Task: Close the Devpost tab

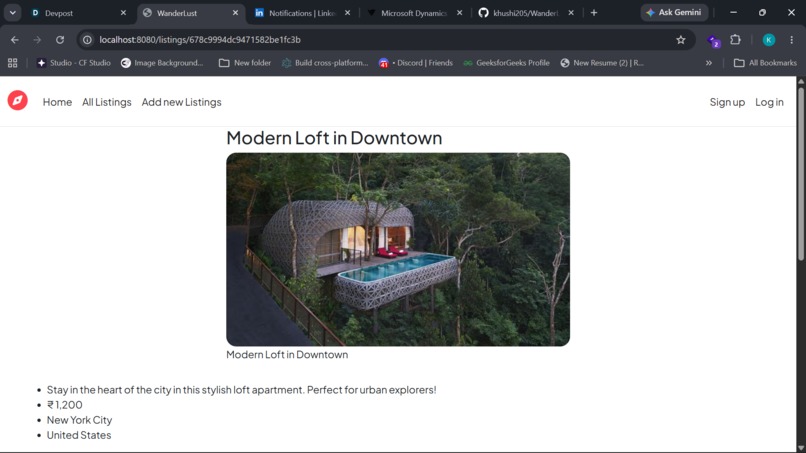Action: (x=123, y=13)
